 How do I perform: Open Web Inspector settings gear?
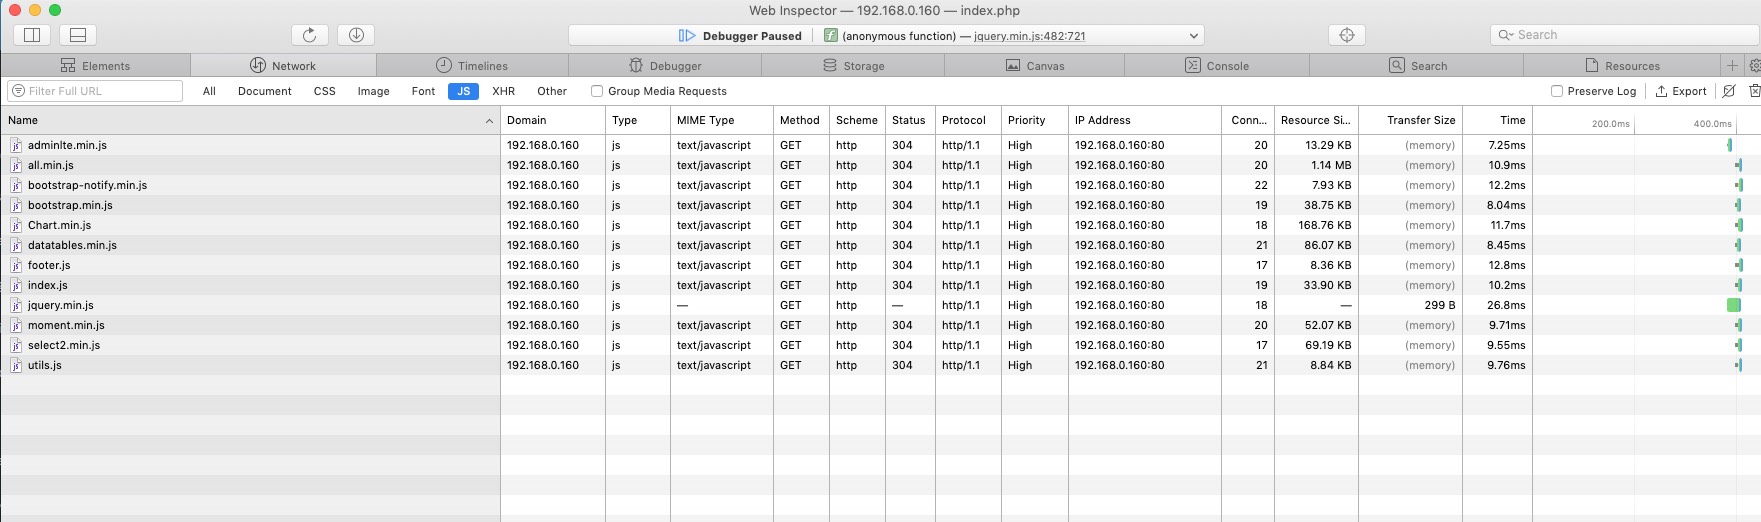coord(1753,65)
